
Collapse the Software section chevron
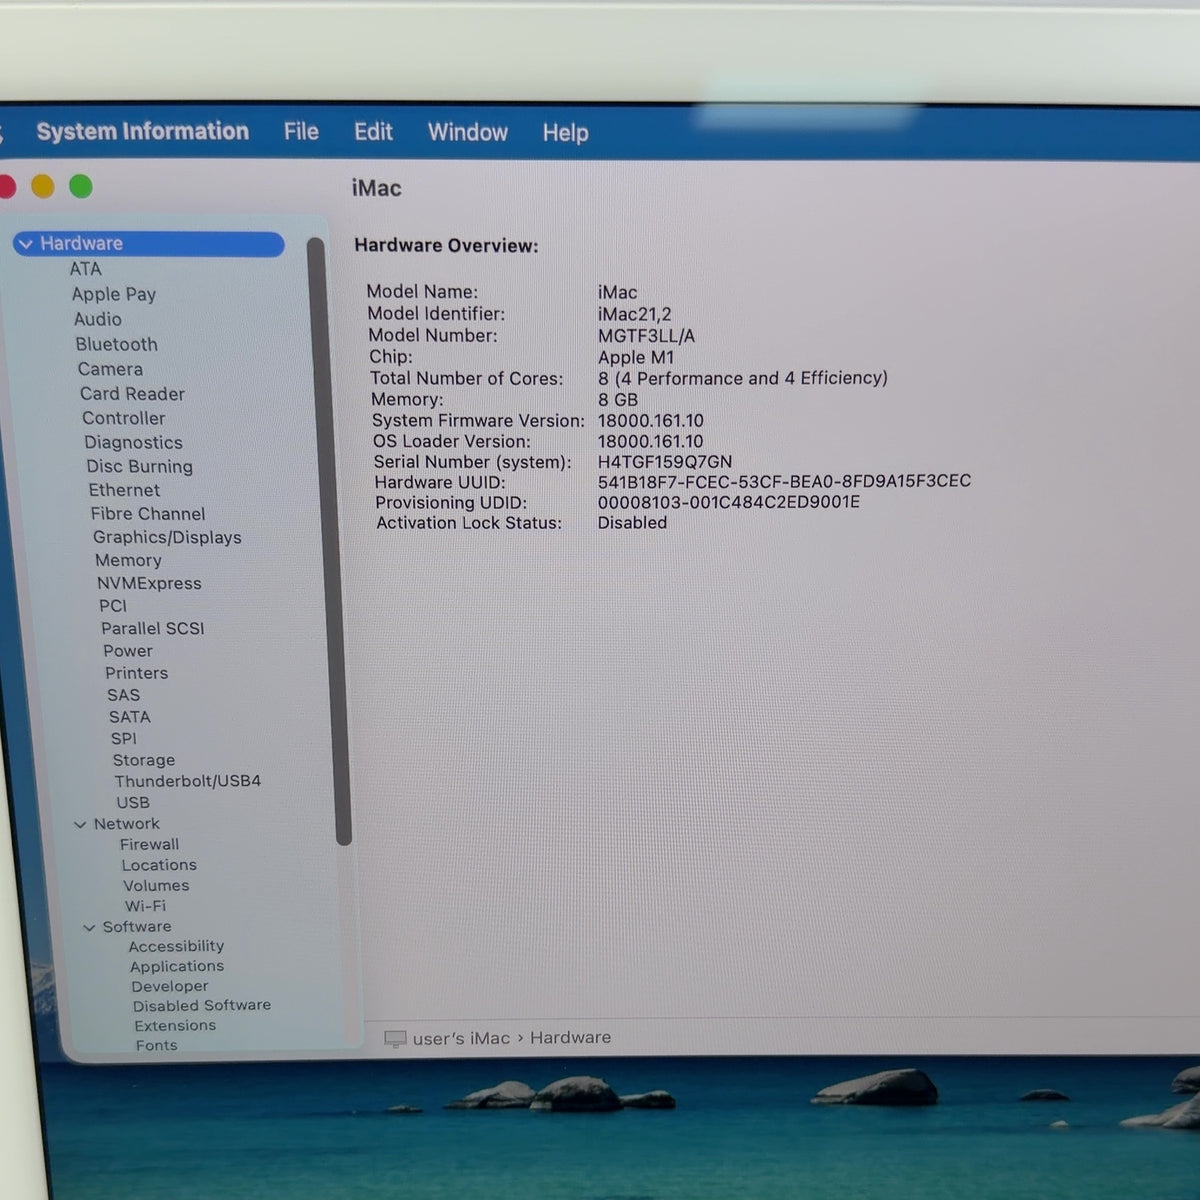[x=89, y=928]
